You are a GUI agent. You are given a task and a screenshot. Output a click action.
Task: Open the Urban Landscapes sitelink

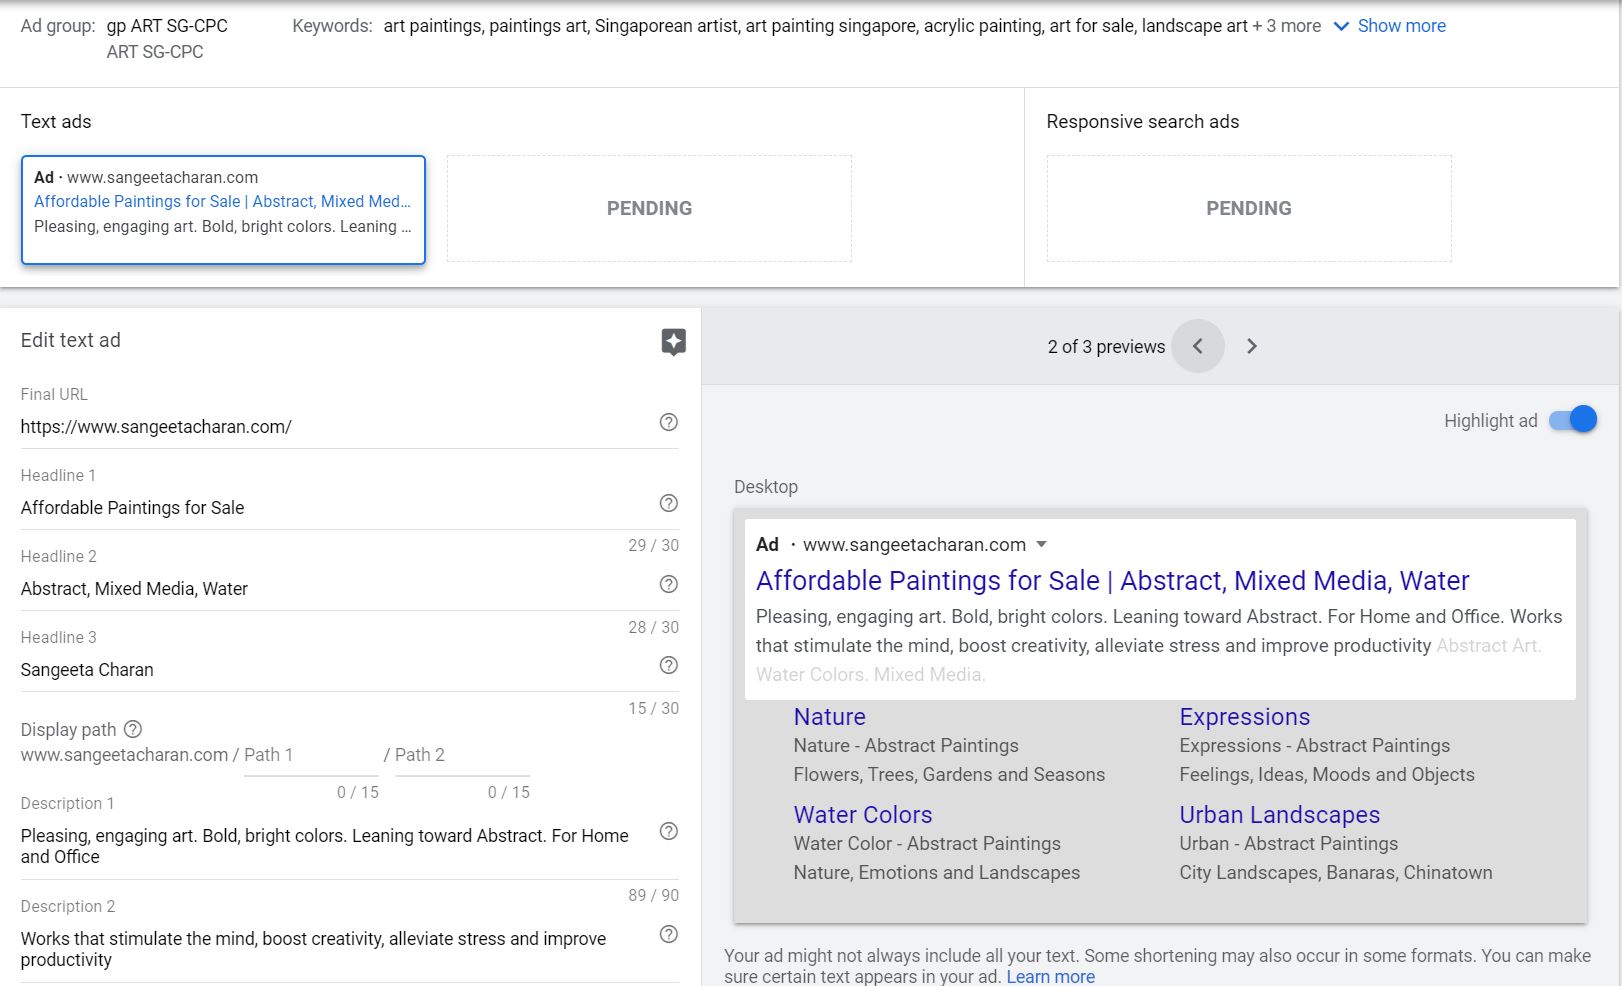point(1279,814)
